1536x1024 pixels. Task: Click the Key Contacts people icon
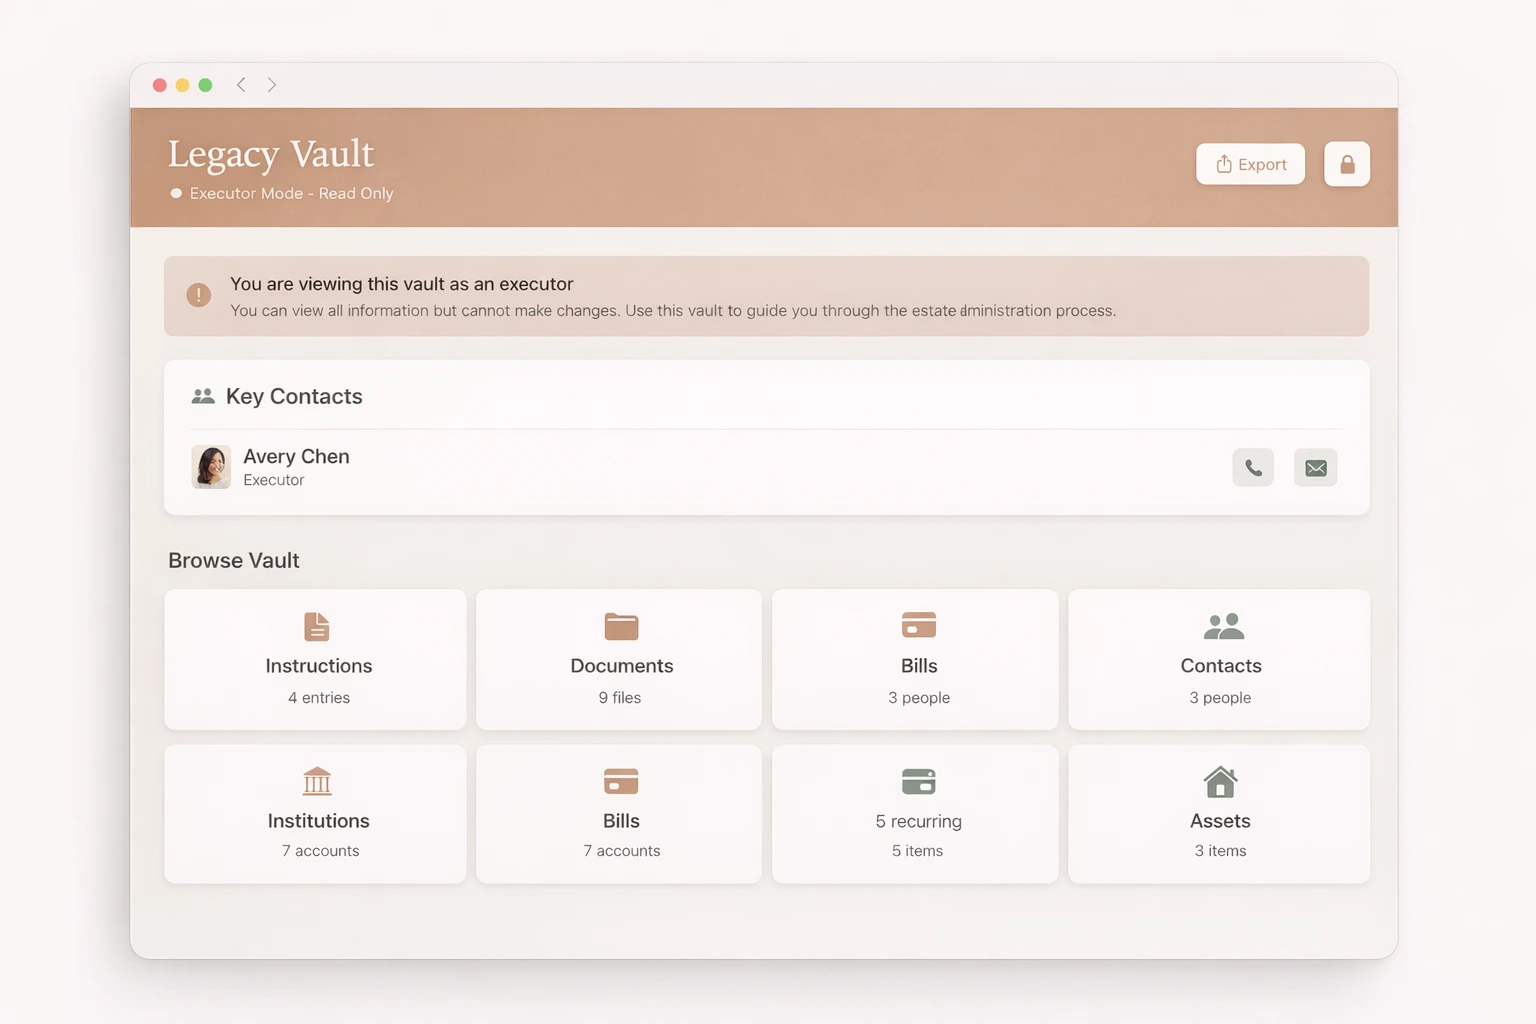[x=203, y=395]
